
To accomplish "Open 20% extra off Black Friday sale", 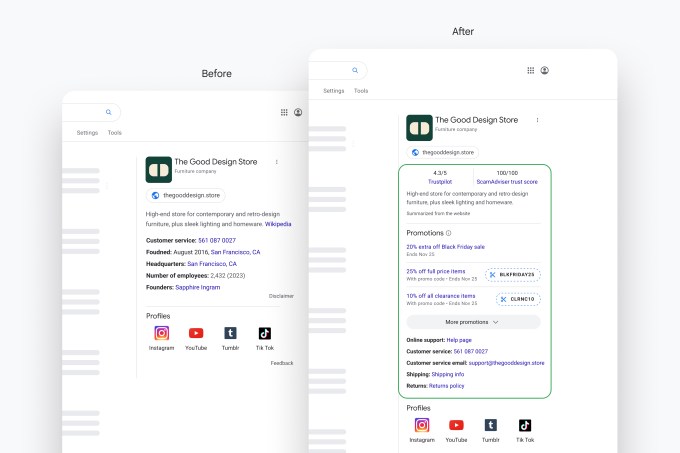I will [x=445, y=247].
